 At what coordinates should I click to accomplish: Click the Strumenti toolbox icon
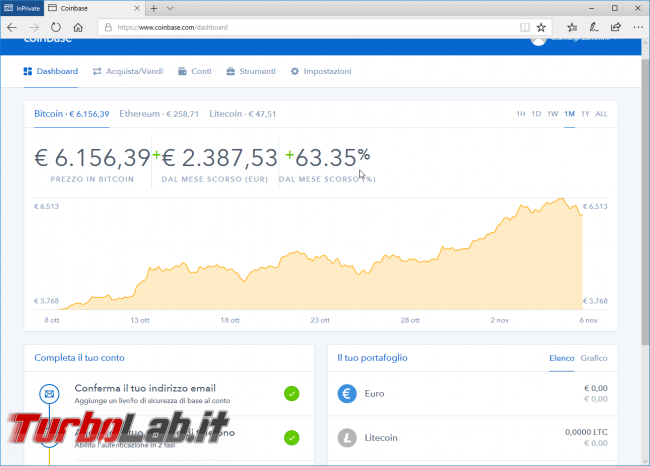[230, 71]
